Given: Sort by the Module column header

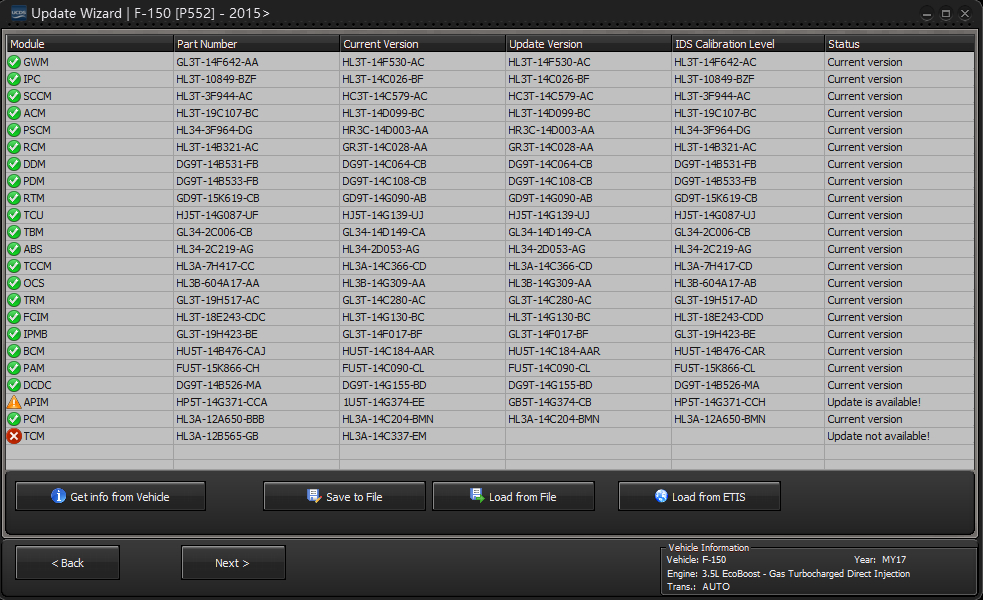Looking at the screenshot, I should [x=89, y=44].
